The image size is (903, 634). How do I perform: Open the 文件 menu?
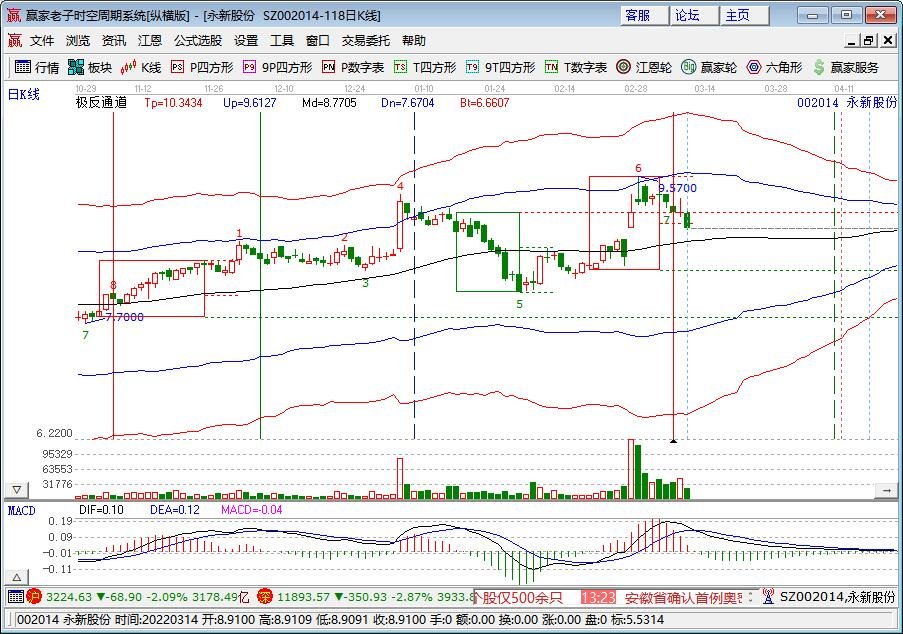pyautogui.click(x=42, y=40)
